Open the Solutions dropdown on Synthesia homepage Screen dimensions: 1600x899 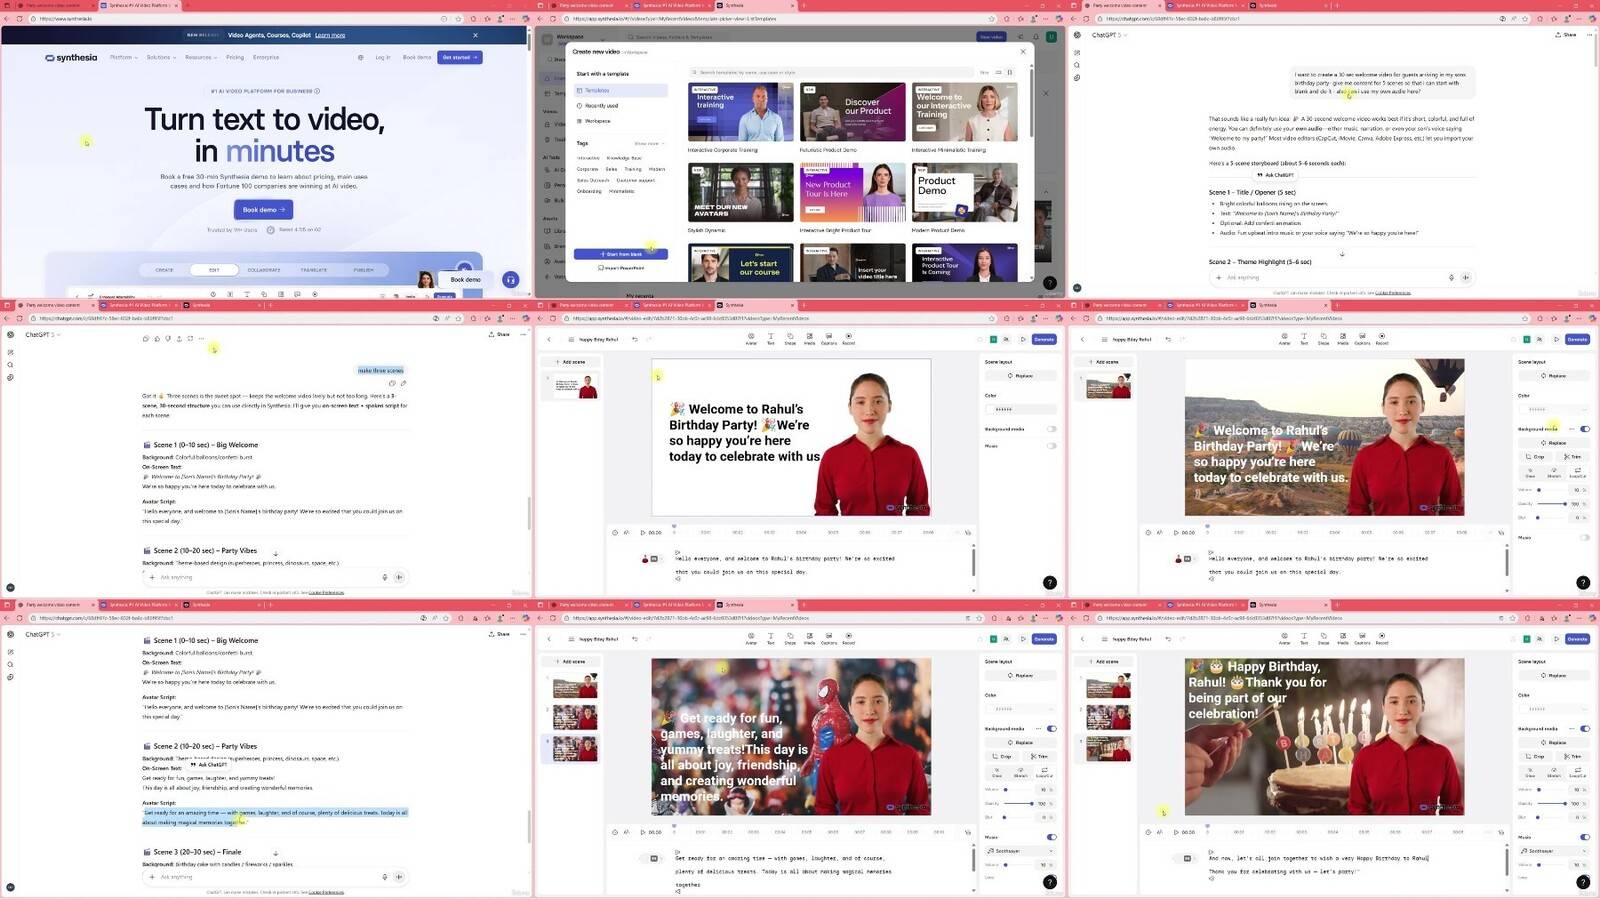(x=161, y=58)
